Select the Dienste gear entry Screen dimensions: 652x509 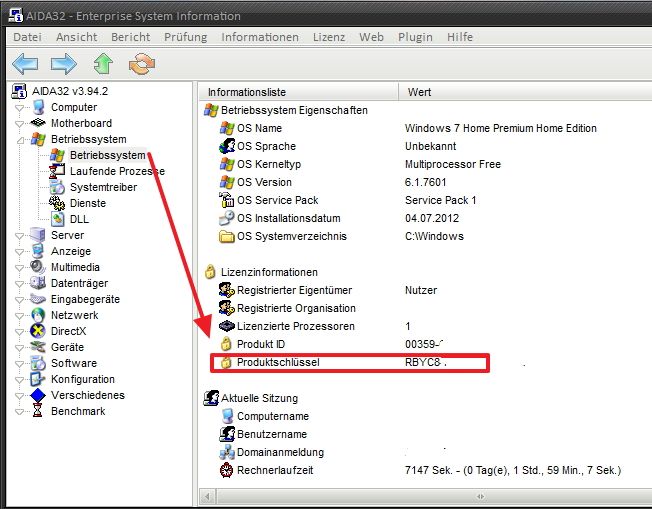pyautogui.click(x=87, y=203)
